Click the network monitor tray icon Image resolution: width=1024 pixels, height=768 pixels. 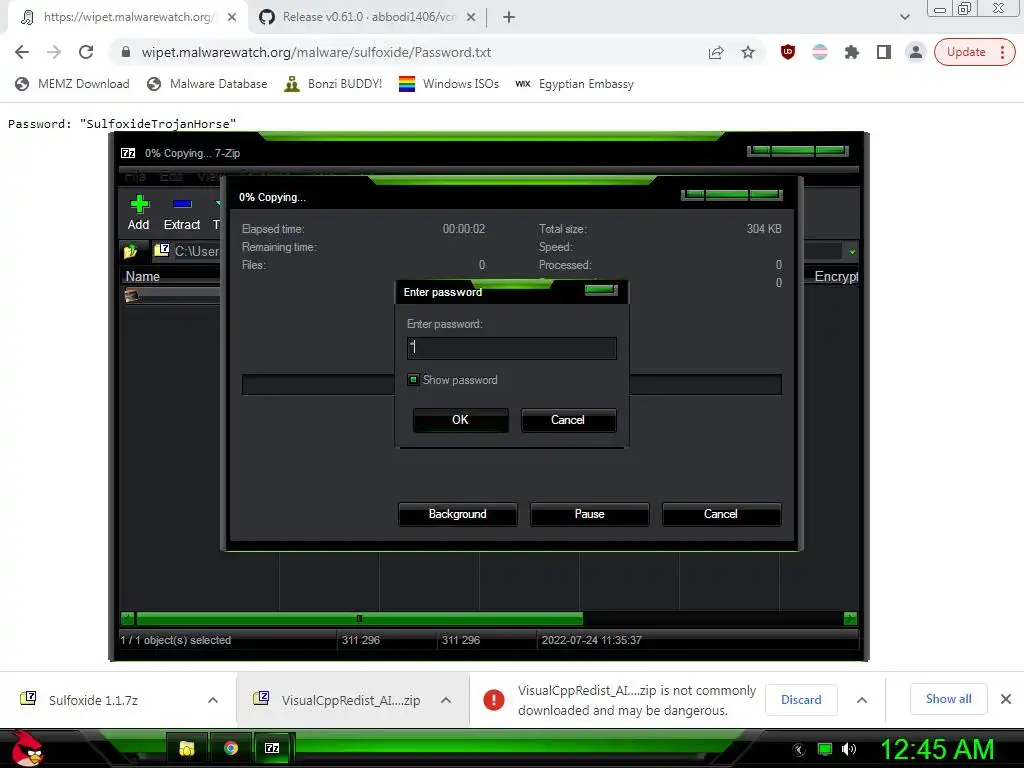coord(825,749)
